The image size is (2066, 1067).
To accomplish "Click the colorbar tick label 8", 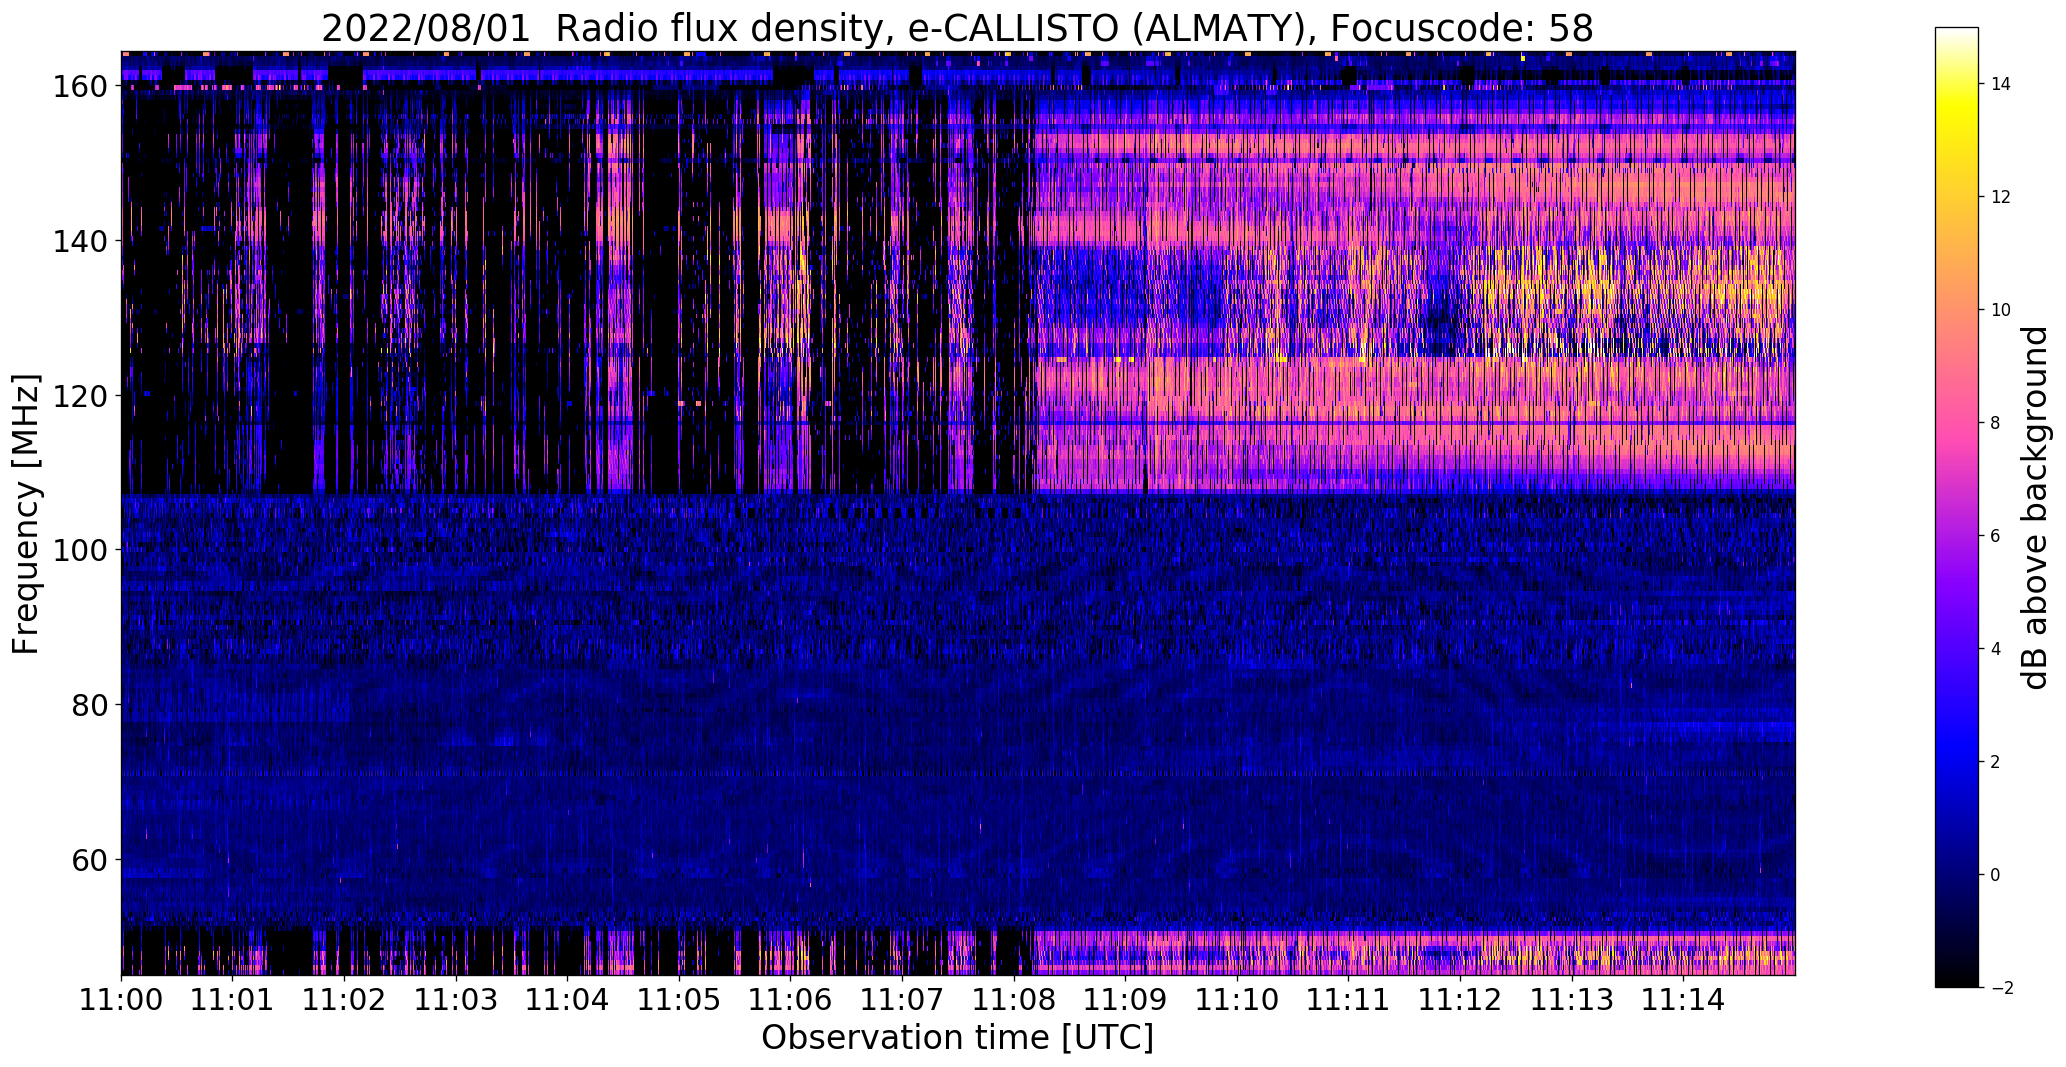I will click(1995, 423).
